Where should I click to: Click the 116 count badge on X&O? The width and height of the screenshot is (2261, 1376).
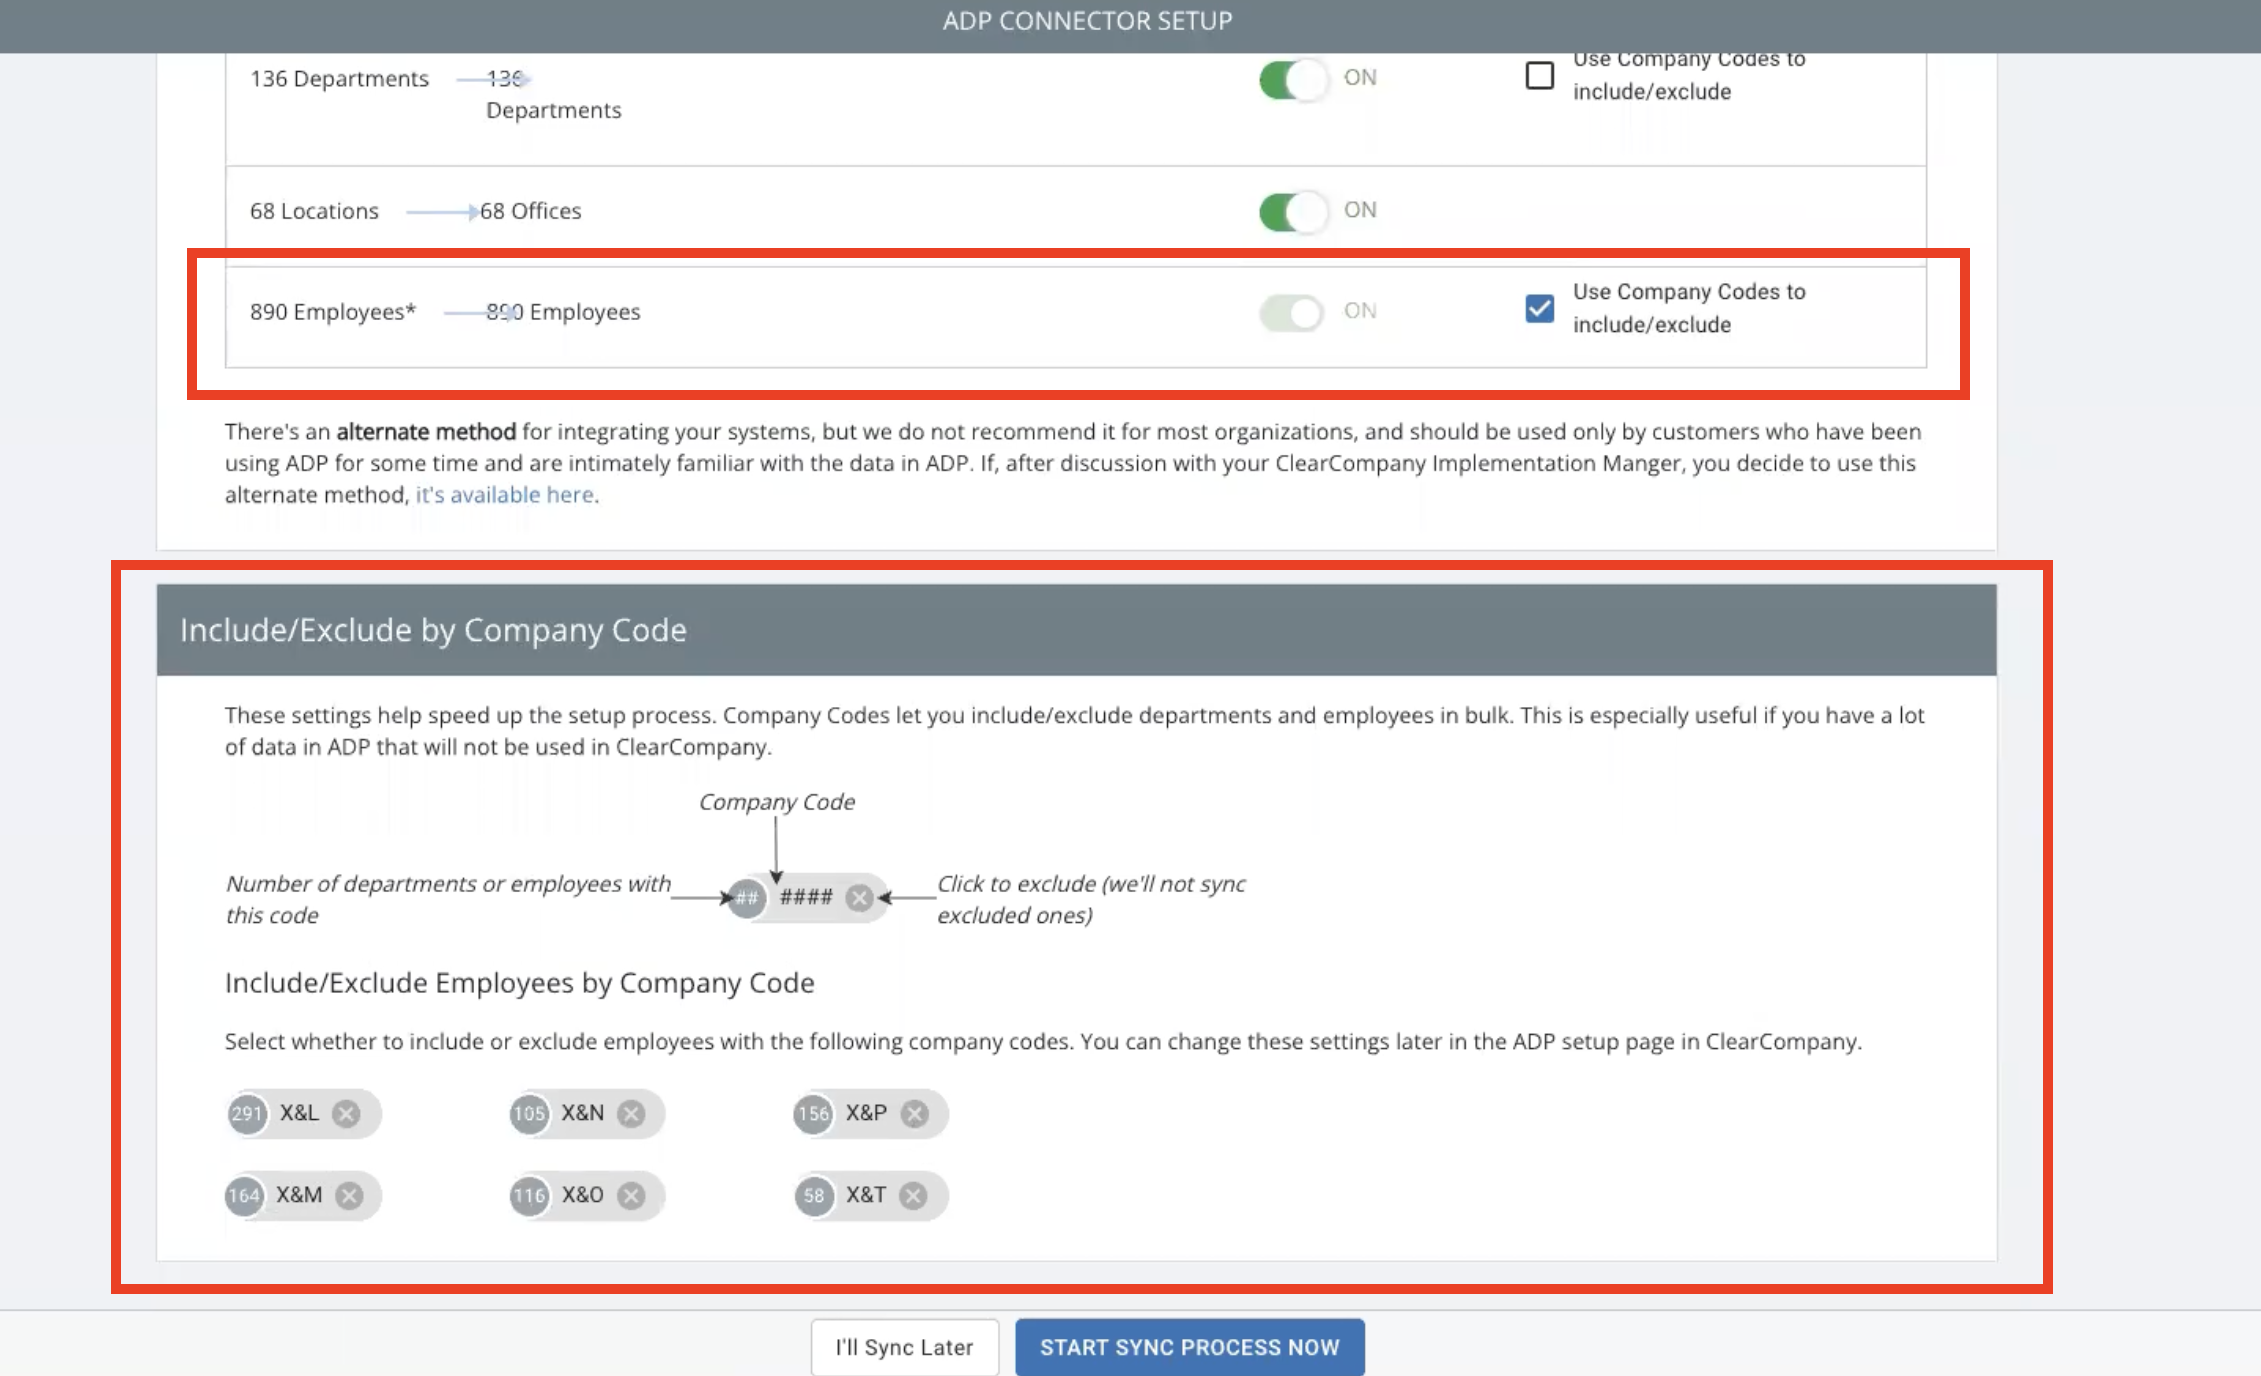pos(529,1195)
